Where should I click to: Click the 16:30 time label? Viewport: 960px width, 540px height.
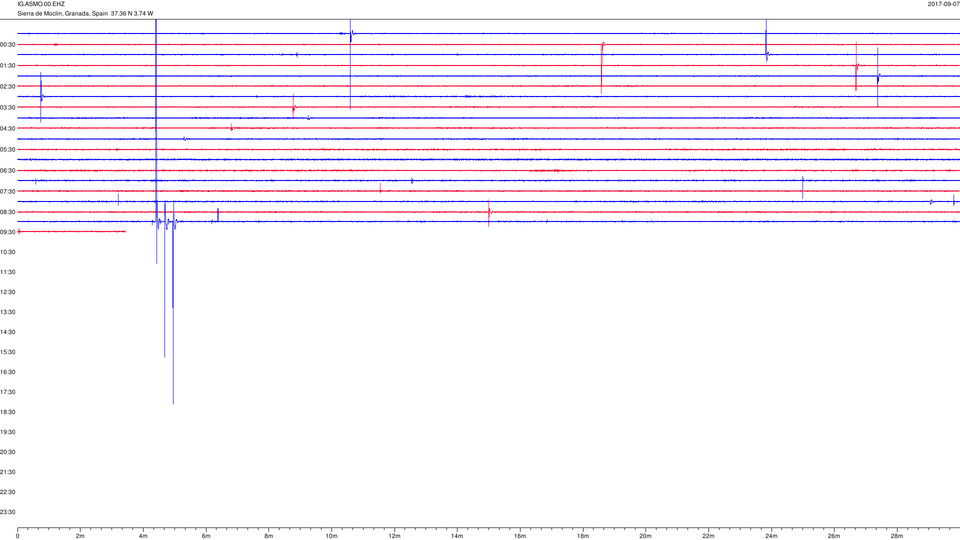click(x=7, y=372)
